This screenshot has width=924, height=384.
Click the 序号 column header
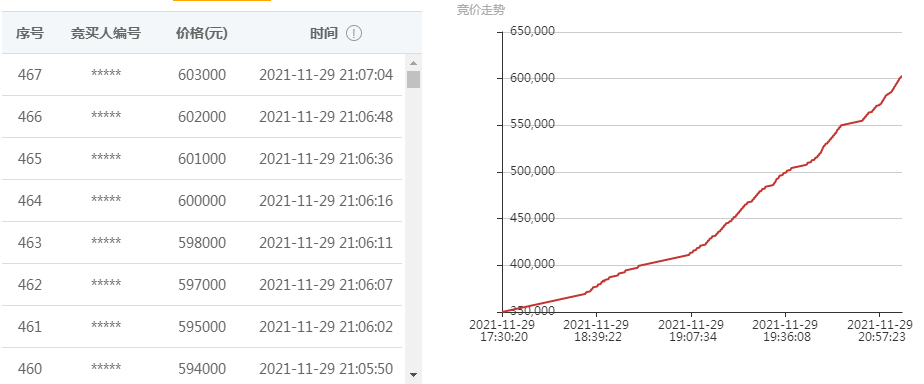pyautogui.click(x=29, y=33)
